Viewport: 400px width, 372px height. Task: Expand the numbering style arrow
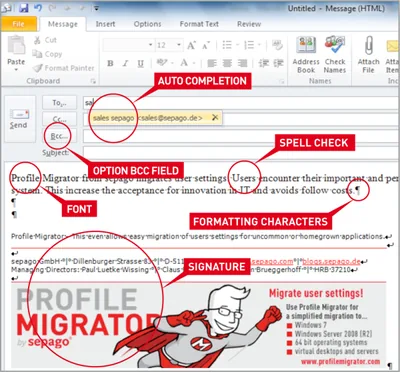tap(259, 45)
